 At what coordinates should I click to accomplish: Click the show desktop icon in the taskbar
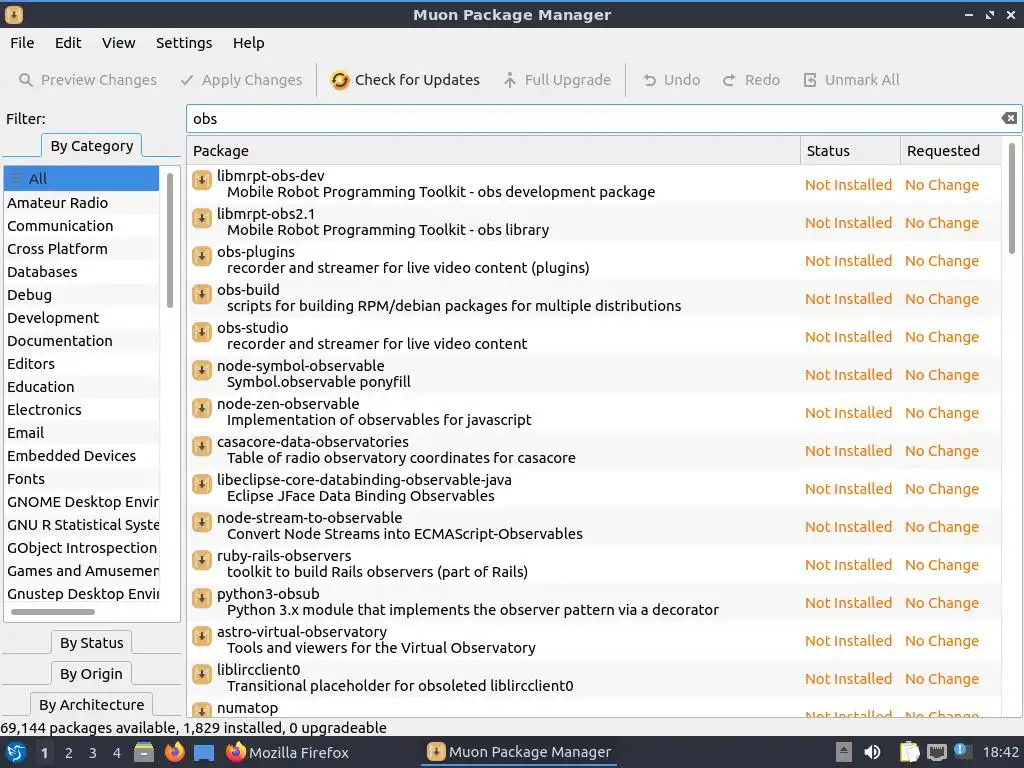click(x=204, y=752)
